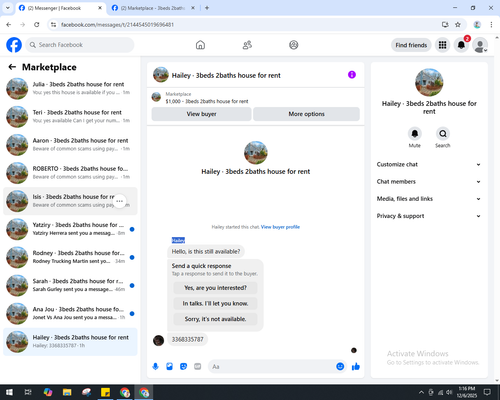Open the Chrome profile avatar
This screenshot has height=400, width=500.
(477, 25)
